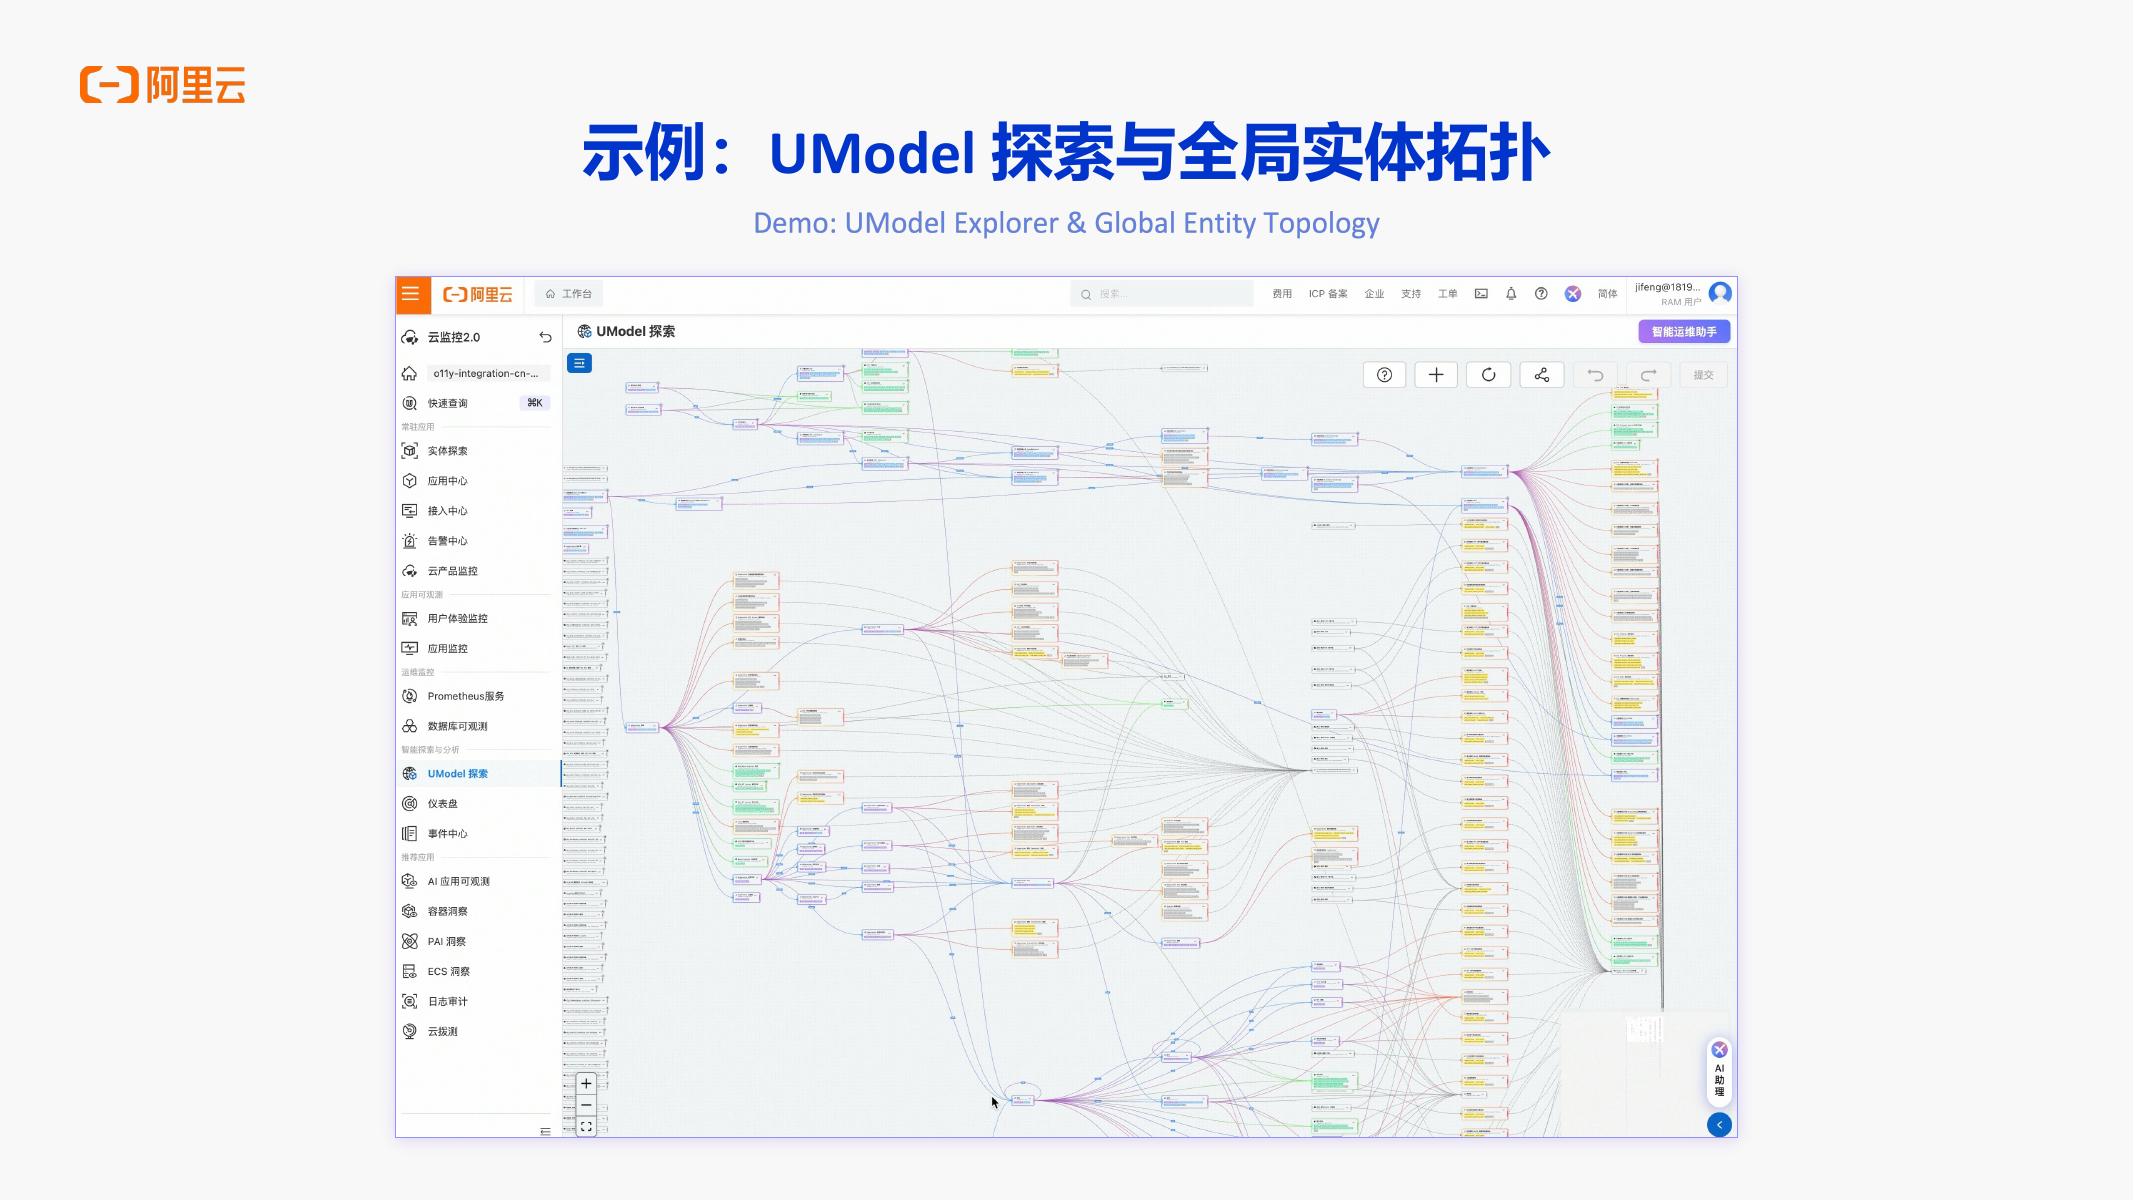2134x1200 pixels.
Task: Click the fit-to-screen canvas icon
Action: [x=586, y=1126]
